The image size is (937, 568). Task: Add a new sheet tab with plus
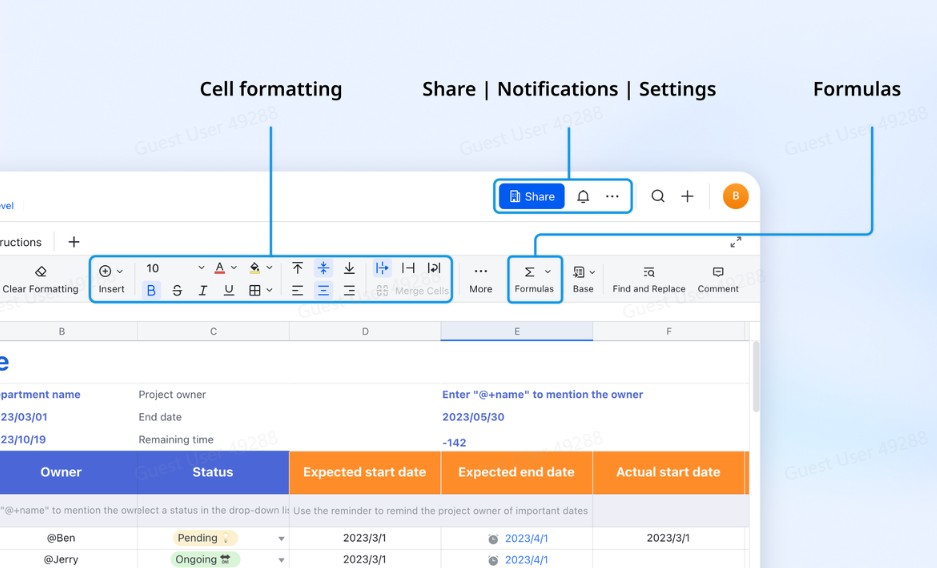click(x=74, y=242)
